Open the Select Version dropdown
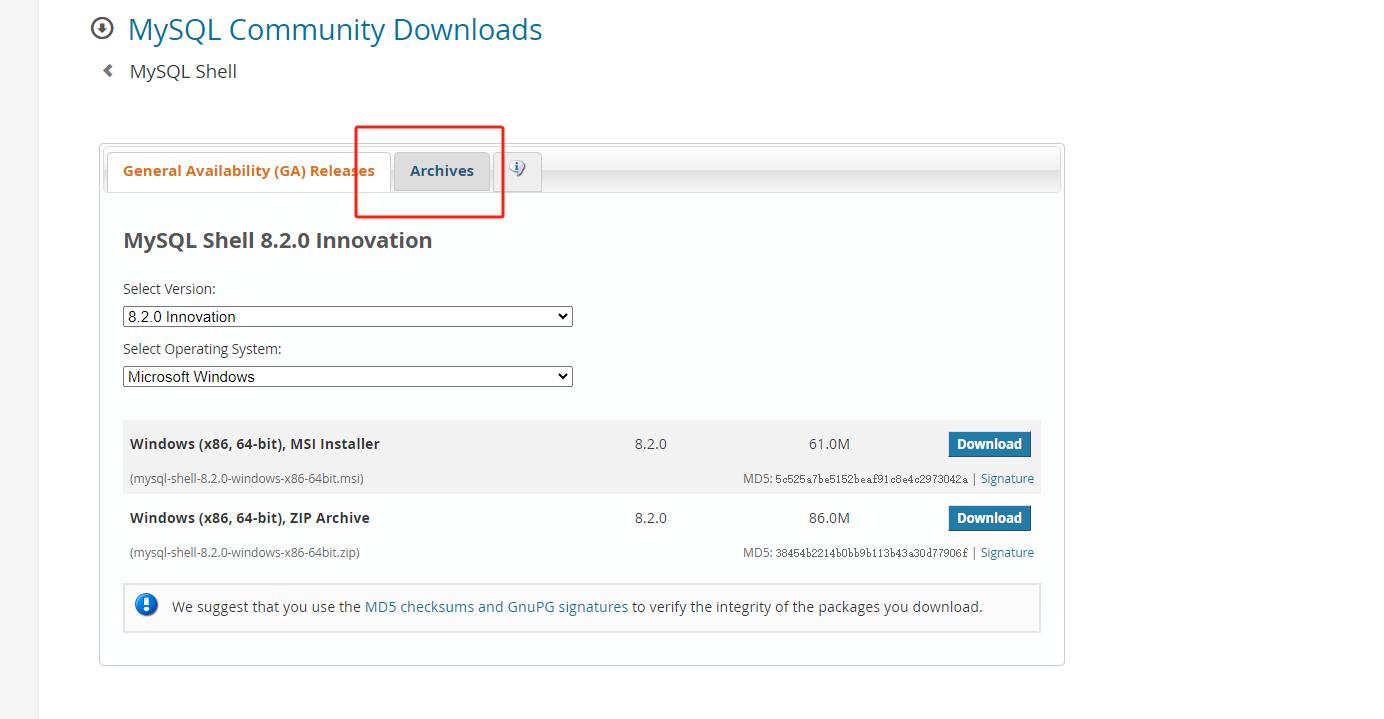 point(348,316)
